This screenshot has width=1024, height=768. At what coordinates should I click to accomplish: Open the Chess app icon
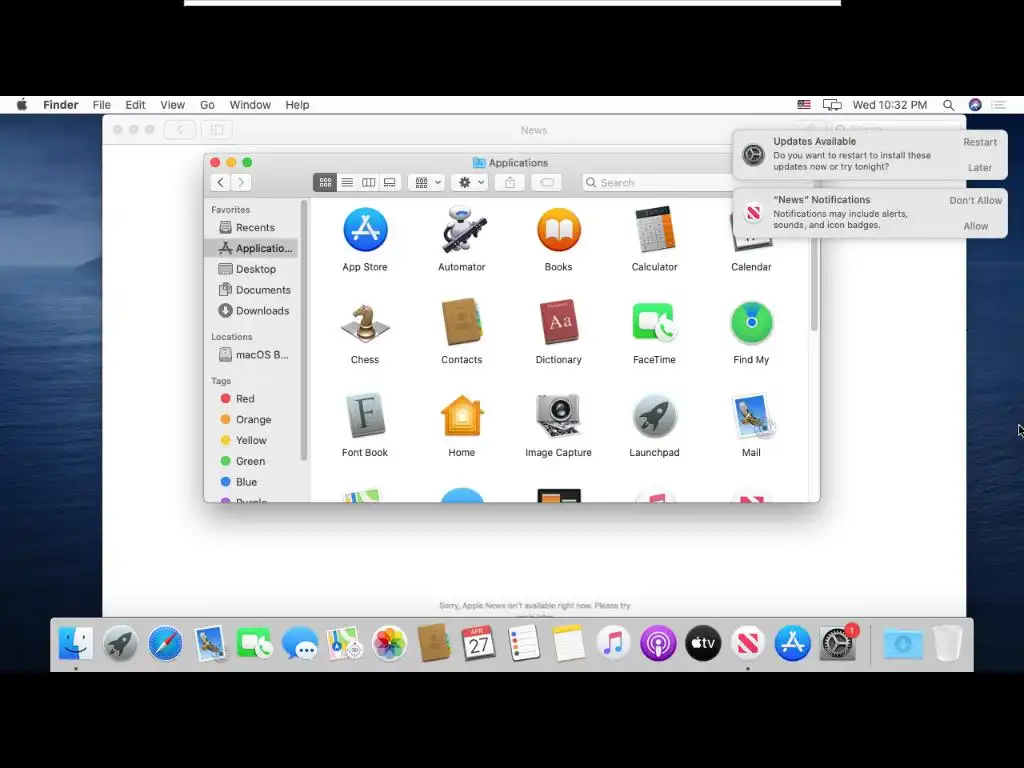click(x=365, y=323)
